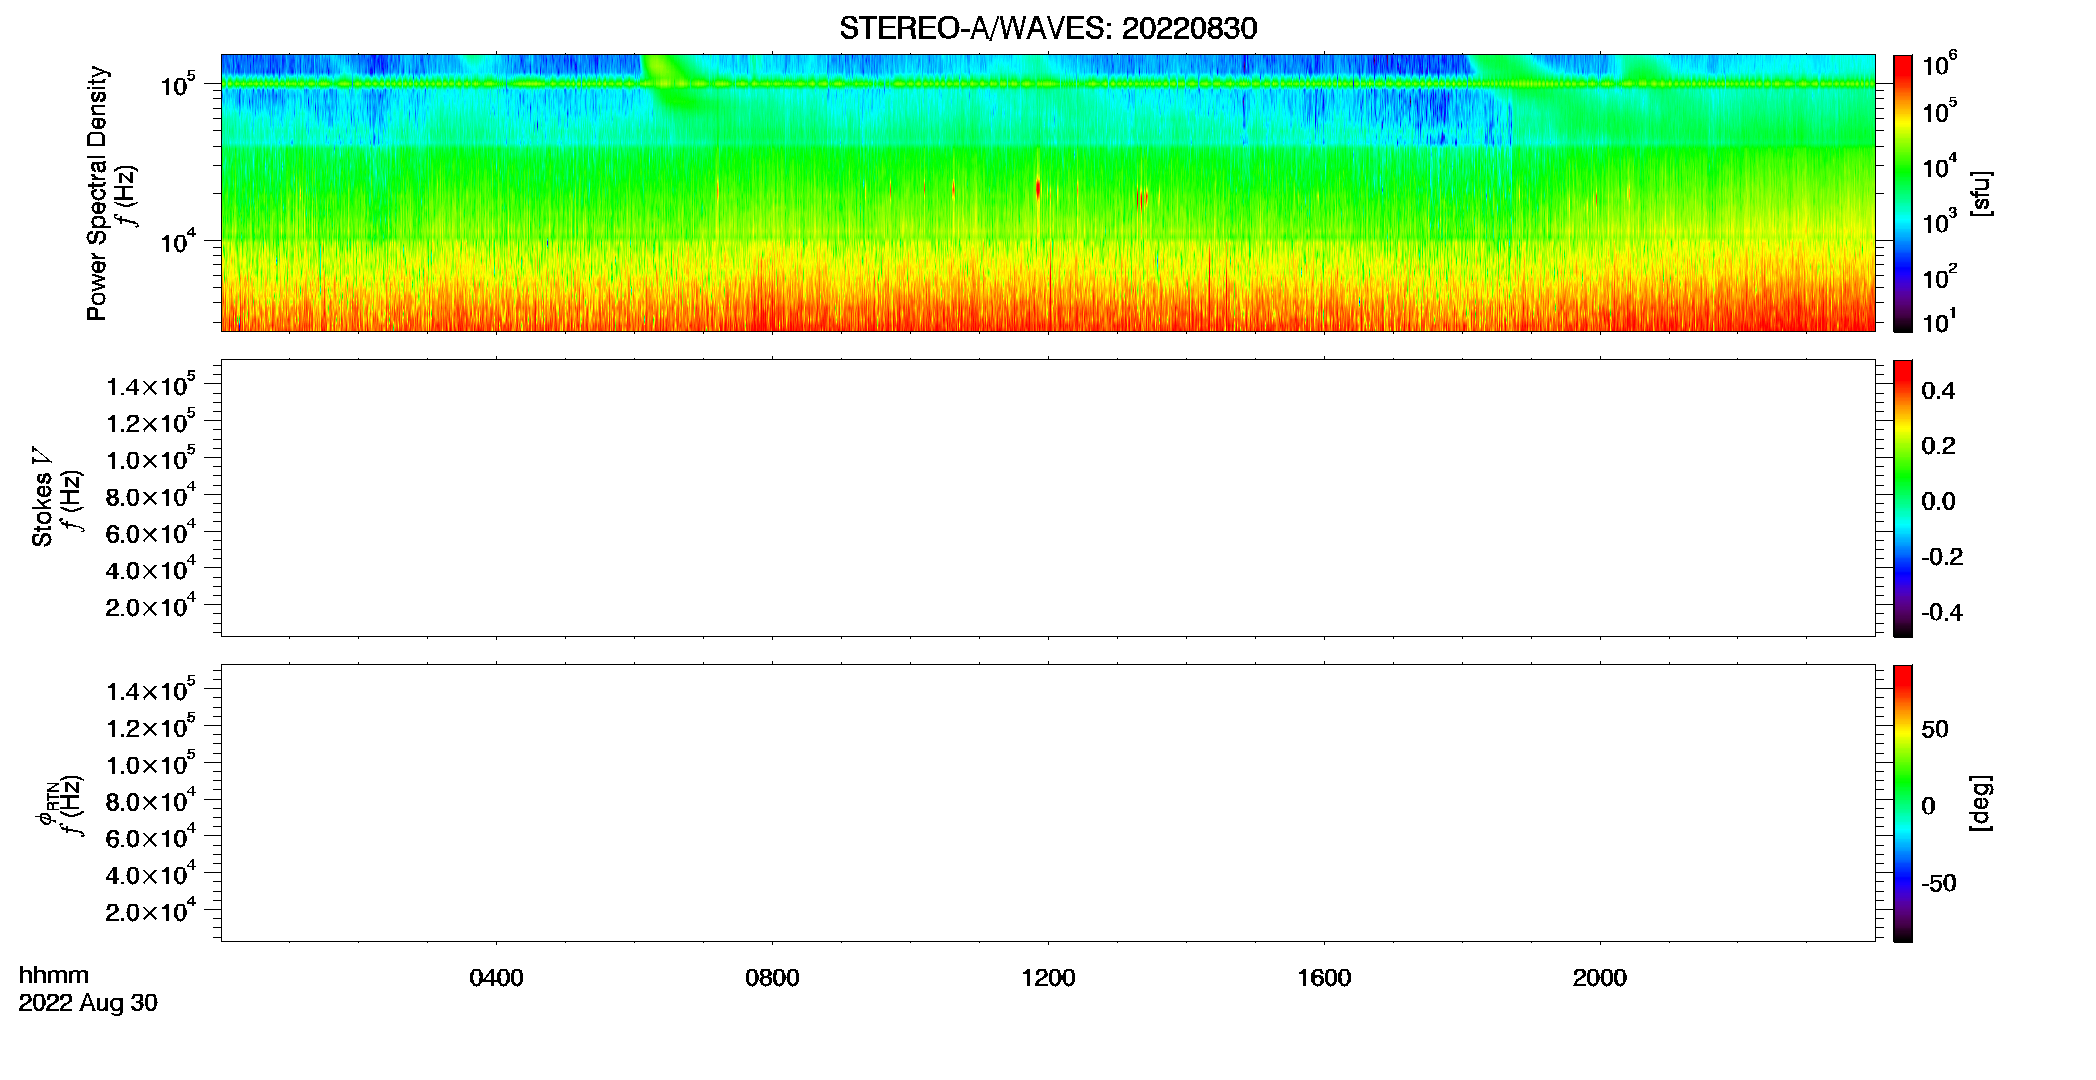Image resolution: width=2096 pixels, height=1080 pixels.
Task: Click the 10^2 label on sfu color bar
Action: click(x=1940, y=275)
